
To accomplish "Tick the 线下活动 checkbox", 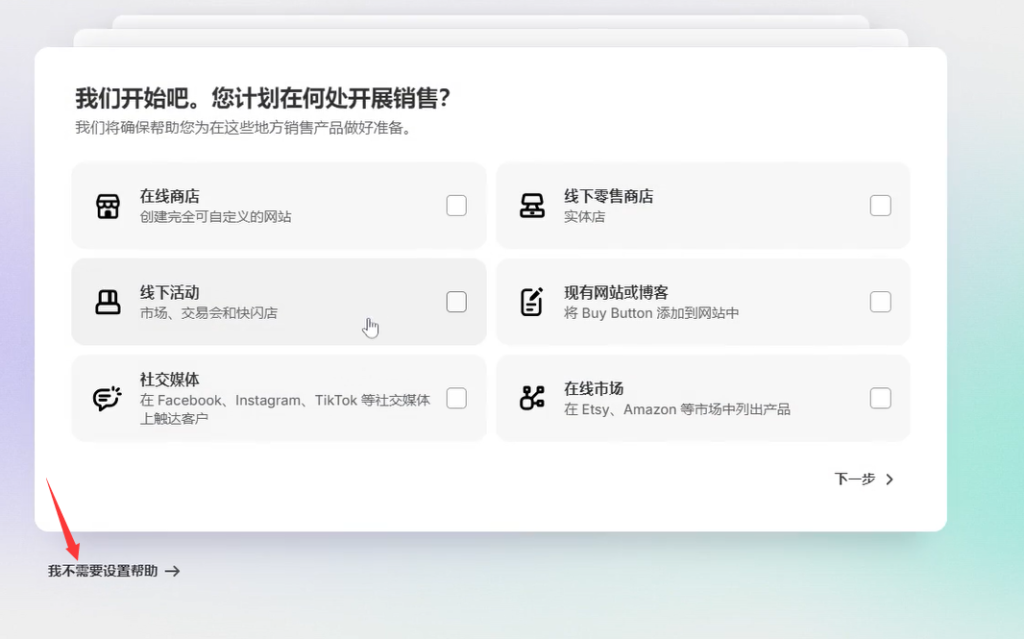I will (456, 302).
